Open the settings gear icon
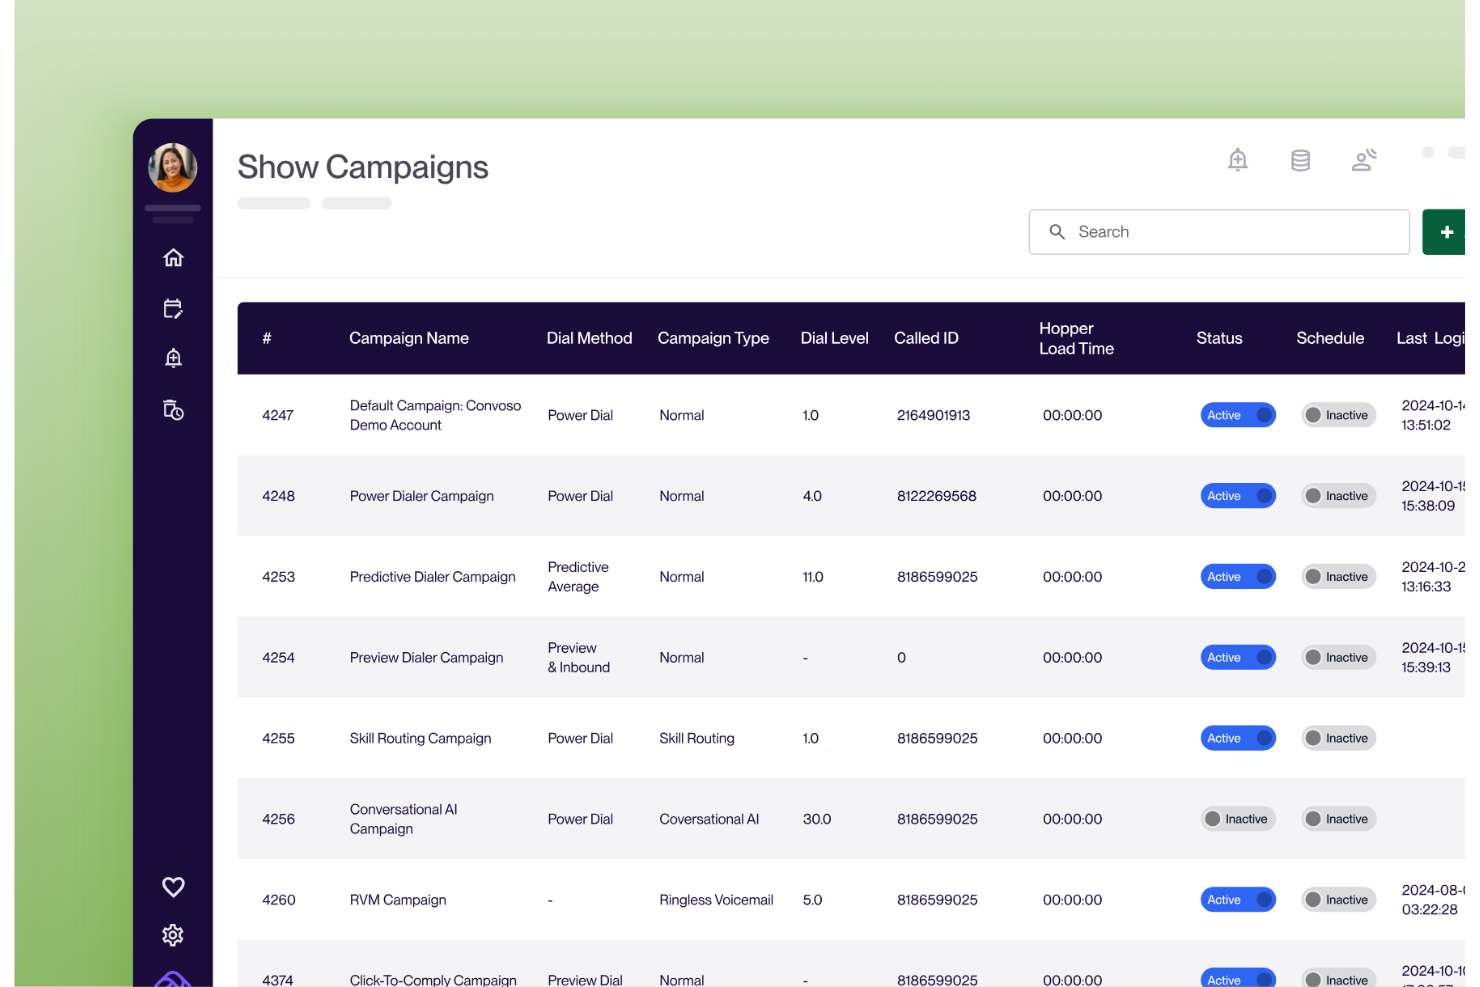Image resolution: width=1480 pixels, height=987 pixels. click(x=172, y=934)
